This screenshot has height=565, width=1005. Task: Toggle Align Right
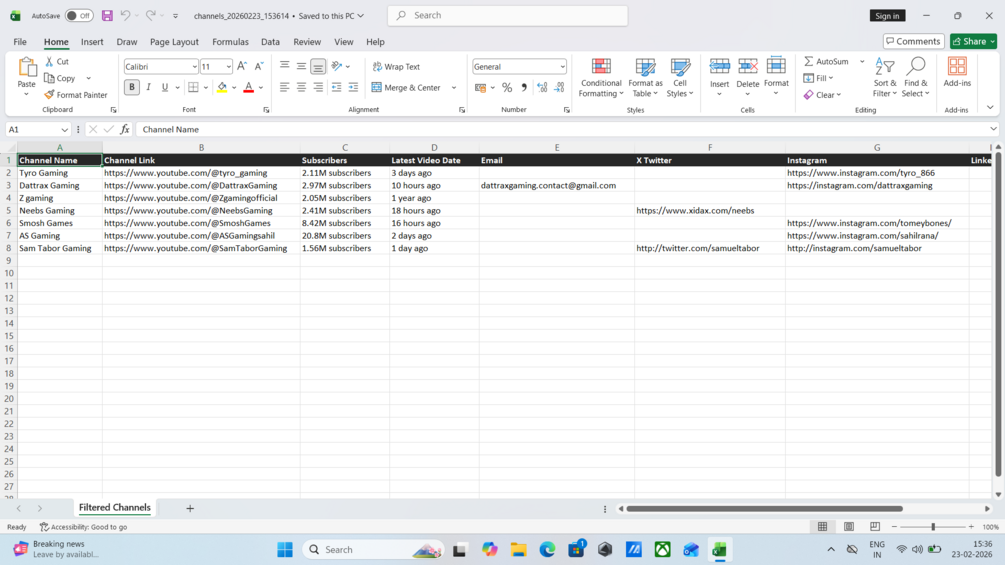[x=318, y=88]
